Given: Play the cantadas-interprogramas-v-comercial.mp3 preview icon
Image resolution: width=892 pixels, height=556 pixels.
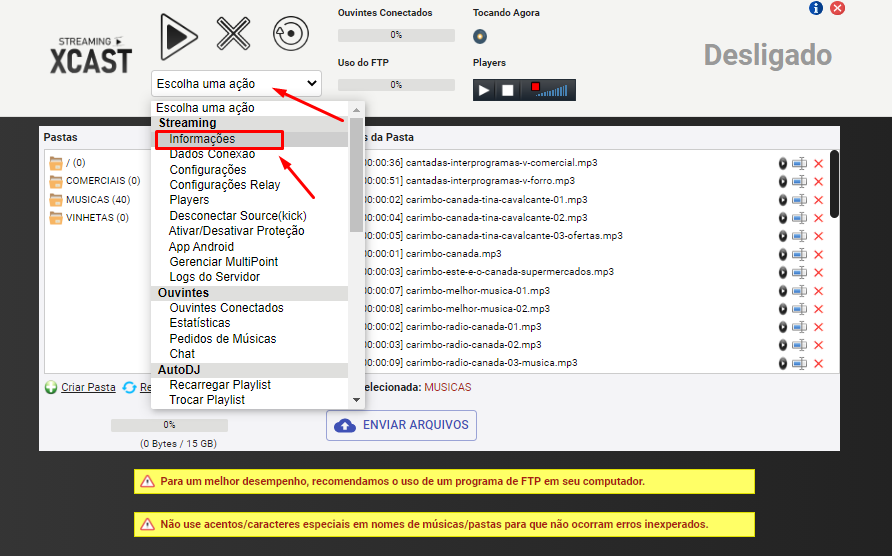Looking at the screenshot, I should [783, 163].
